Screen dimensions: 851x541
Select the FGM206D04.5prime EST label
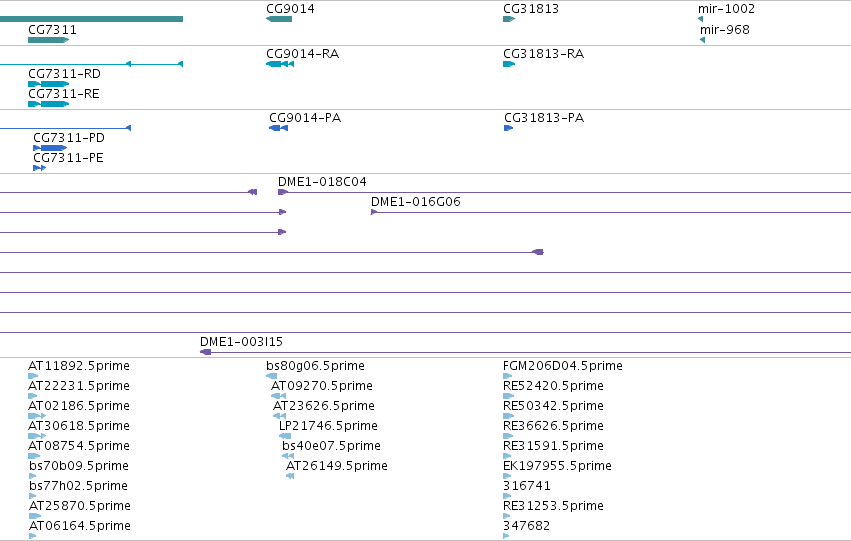(x=563, y=366)
